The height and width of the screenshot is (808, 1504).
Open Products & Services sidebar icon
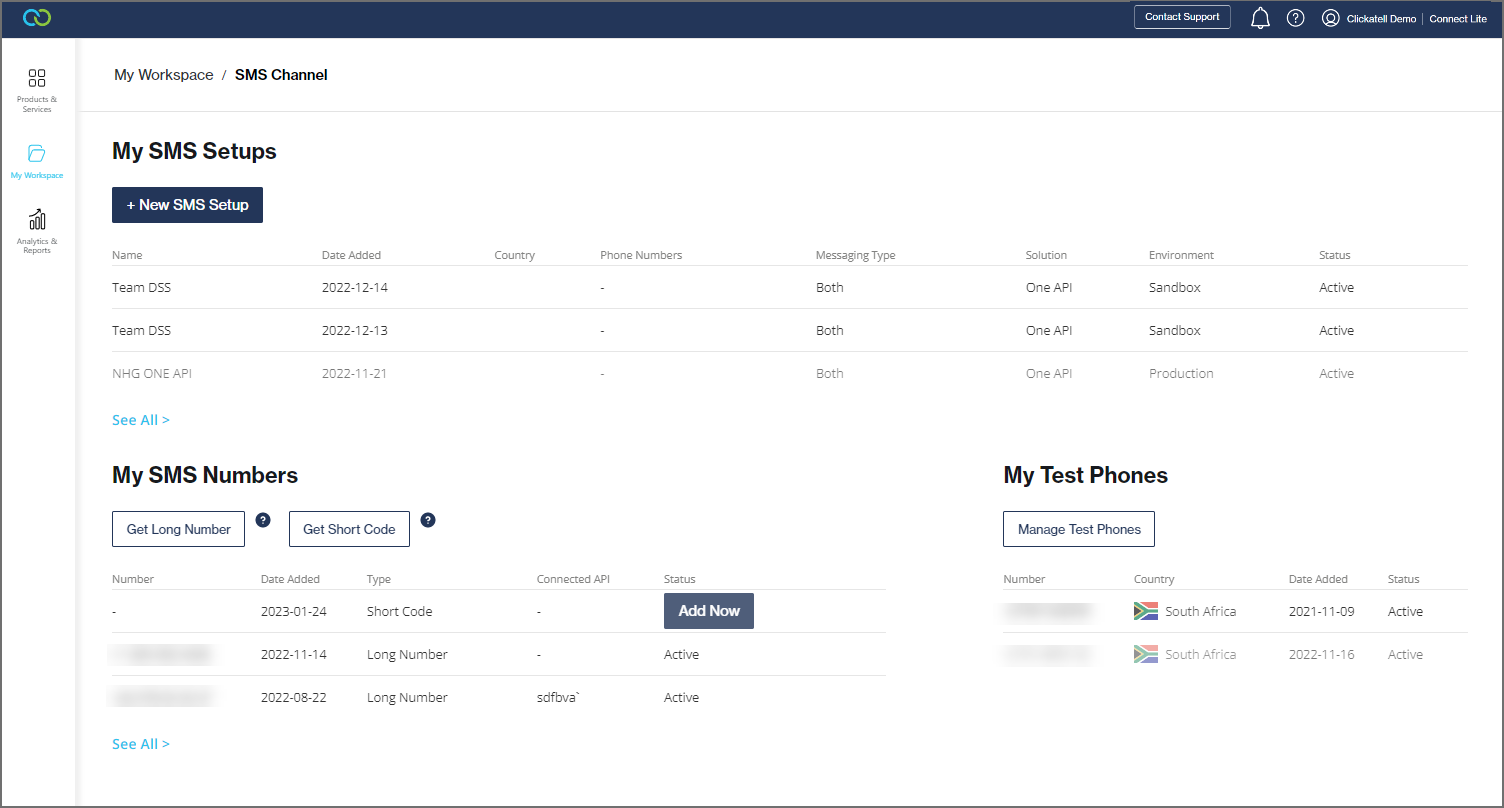coord(37,79)
